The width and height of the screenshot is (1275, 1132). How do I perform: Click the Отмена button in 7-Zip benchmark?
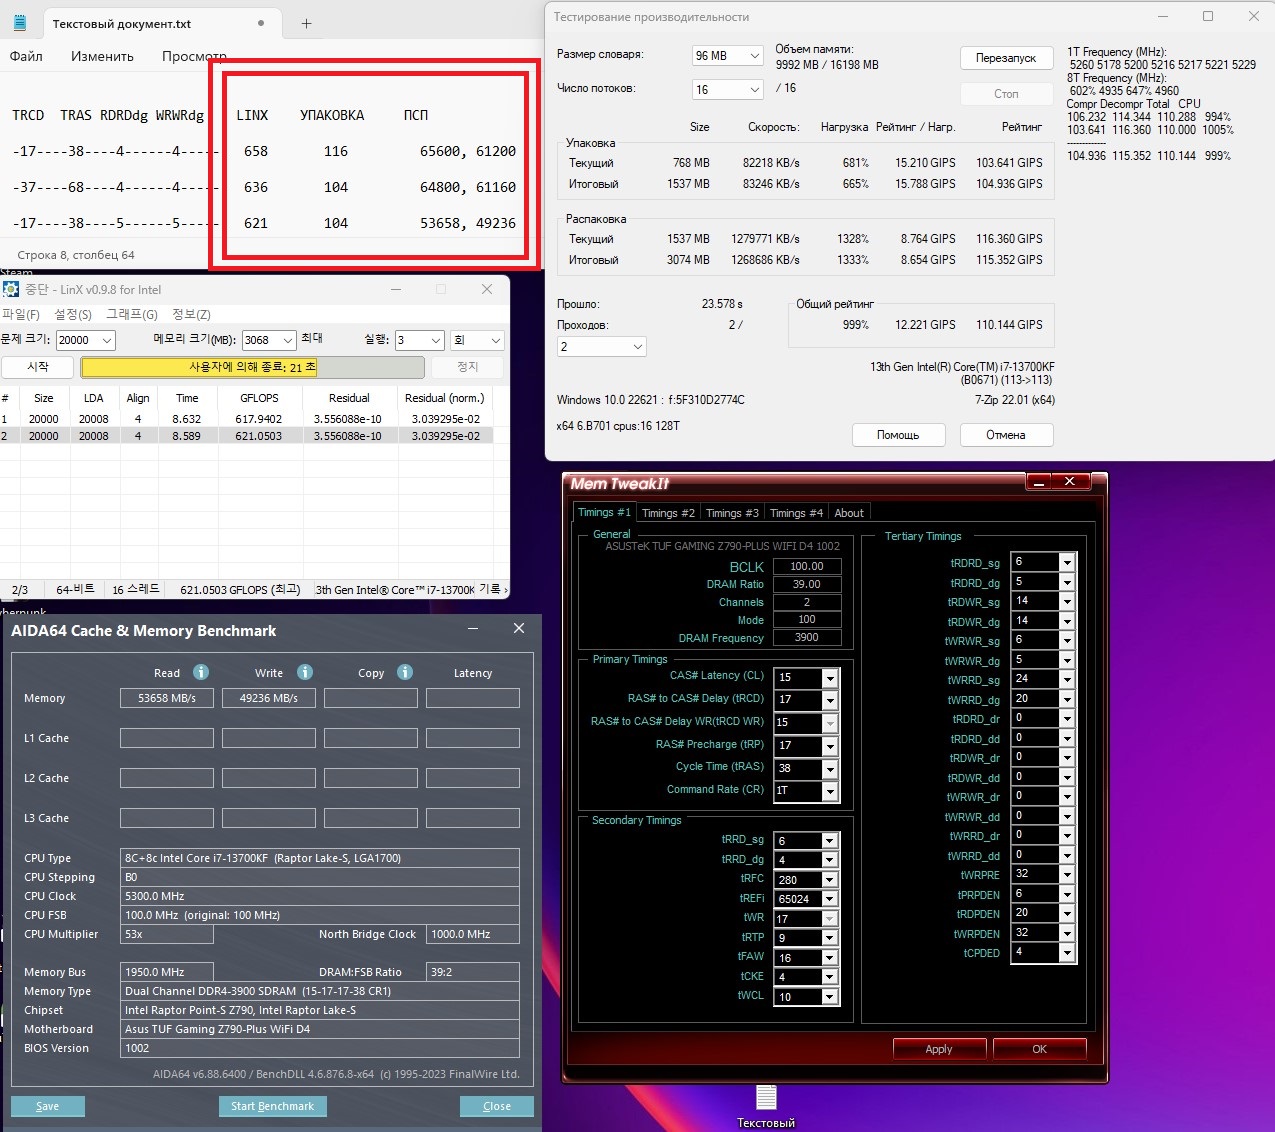click(1006, 435)
